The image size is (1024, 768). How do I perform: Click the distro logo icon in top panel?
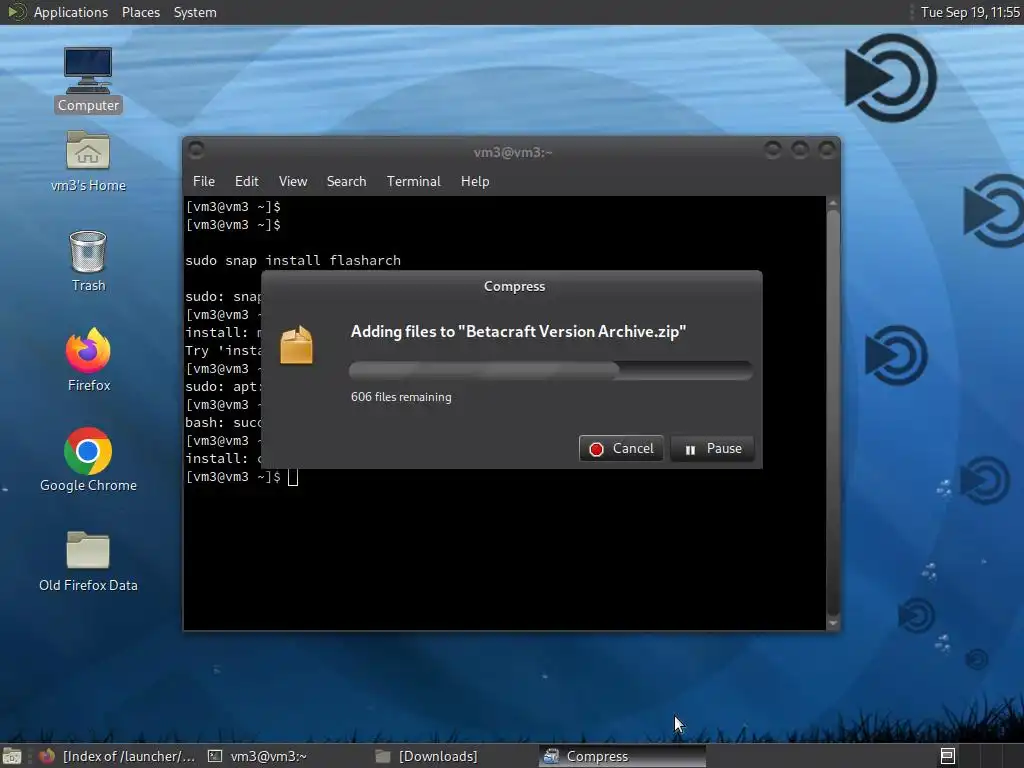pos(16,12)
